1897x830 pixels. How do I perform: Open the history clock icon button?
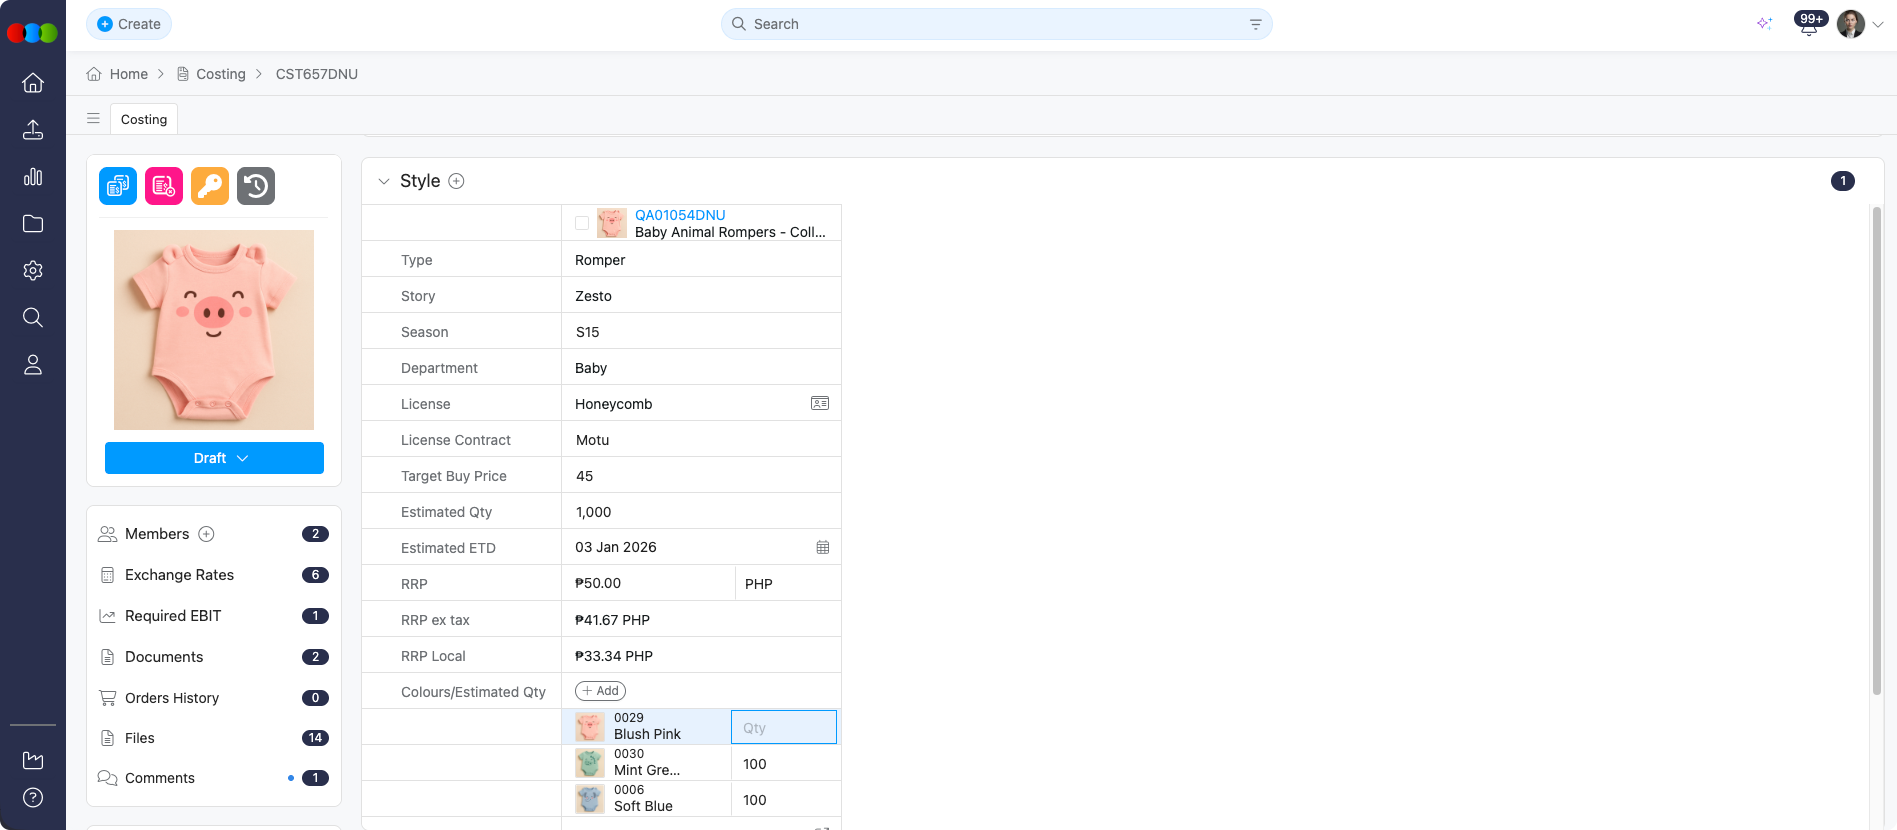click(x=256, y=186)
